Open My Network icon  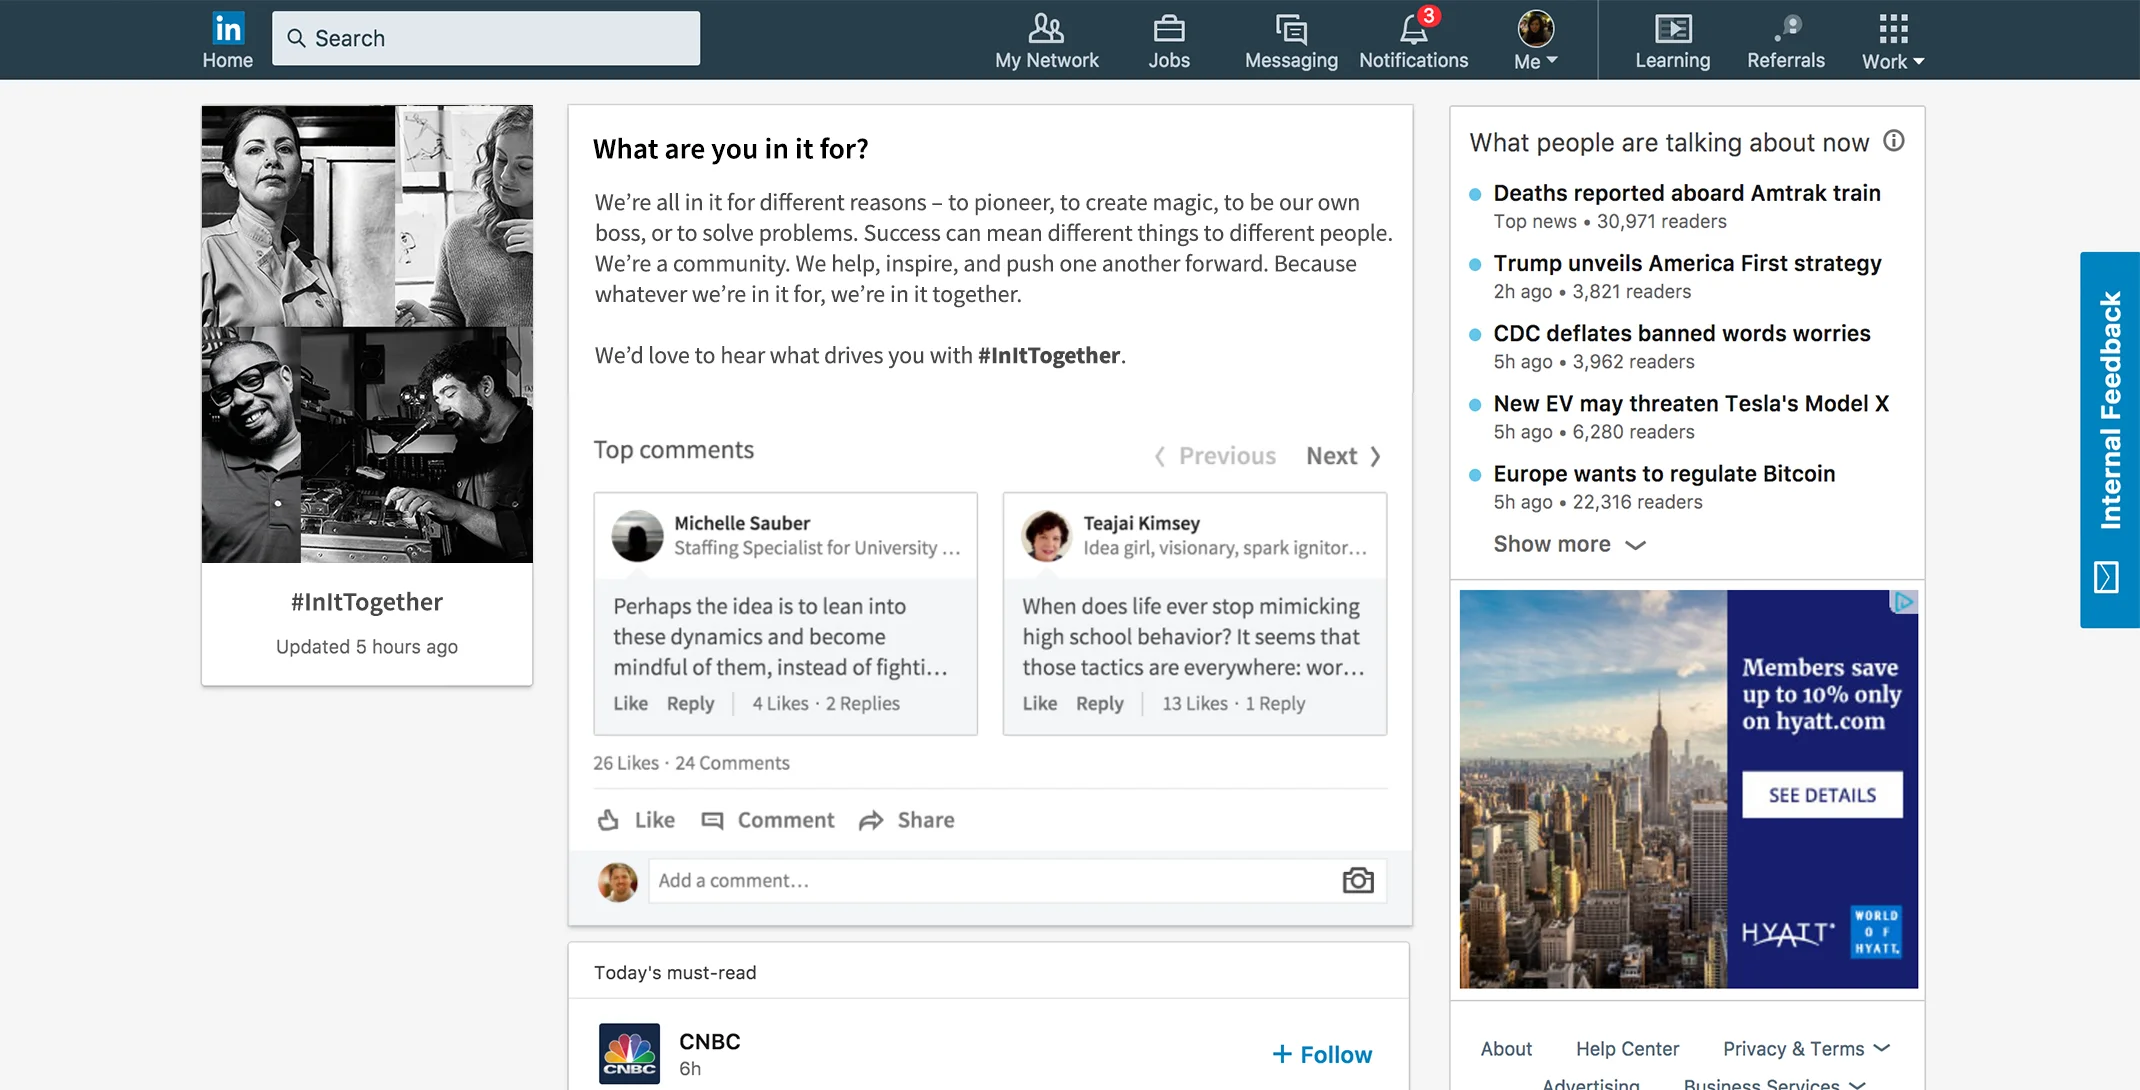(x=1046, y=29)
